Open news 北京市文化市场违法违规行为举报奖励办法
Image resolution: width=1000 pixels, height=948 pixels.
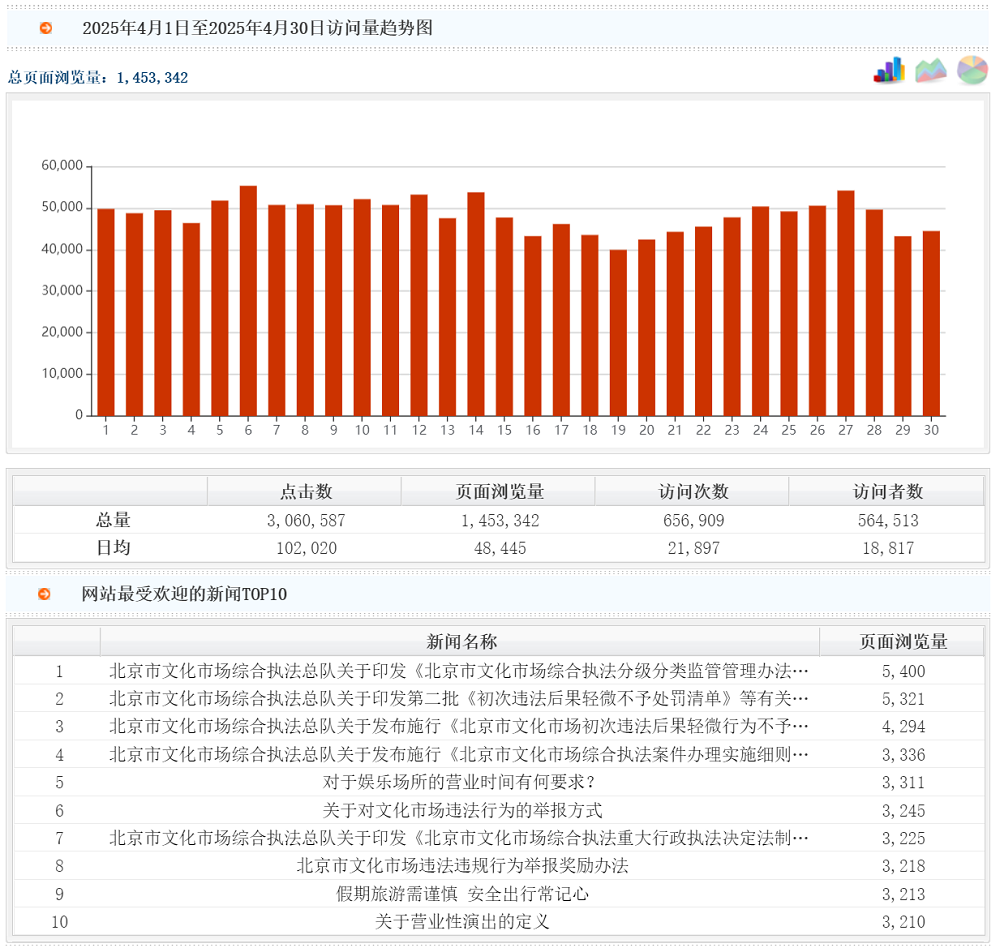coord(462,866)
